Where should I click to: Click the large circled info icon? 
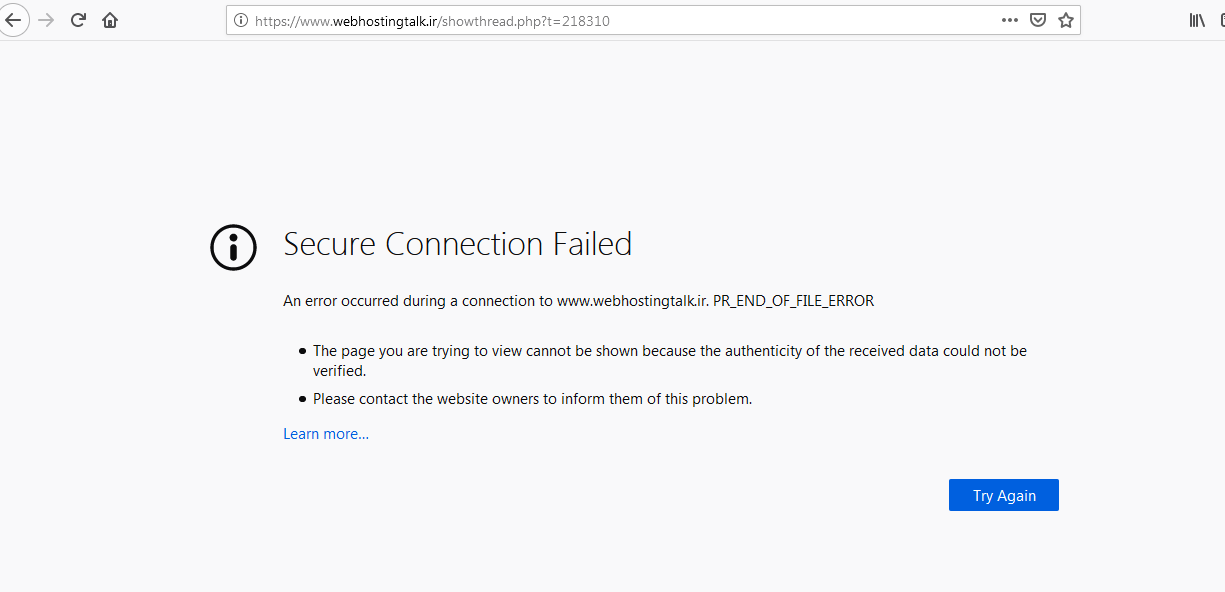pyautogui.click(x=234, y=246)
